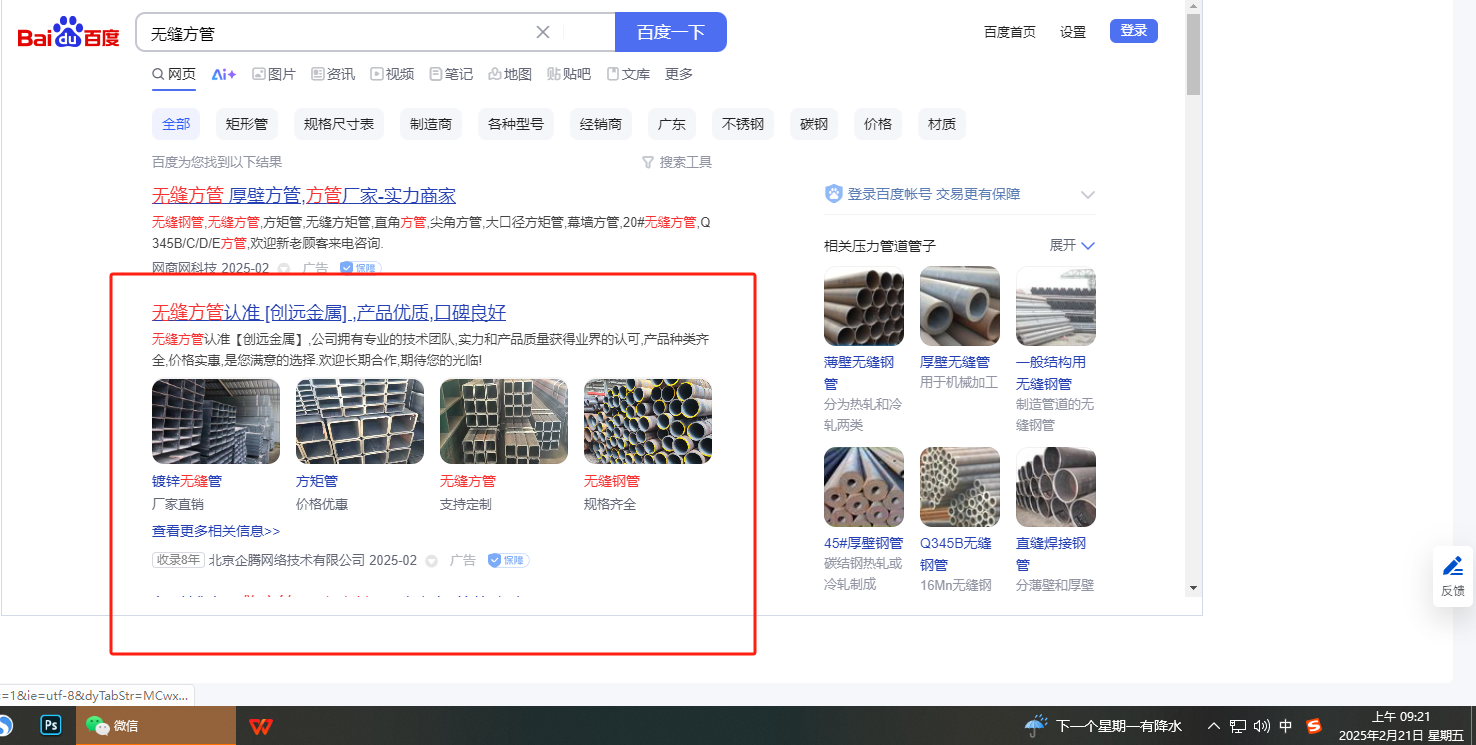1476x745 pixels.
Task: Open the 薄壁无缝钢管 thumbnail image
Action: pyautogui.click(x=864, y=306)
